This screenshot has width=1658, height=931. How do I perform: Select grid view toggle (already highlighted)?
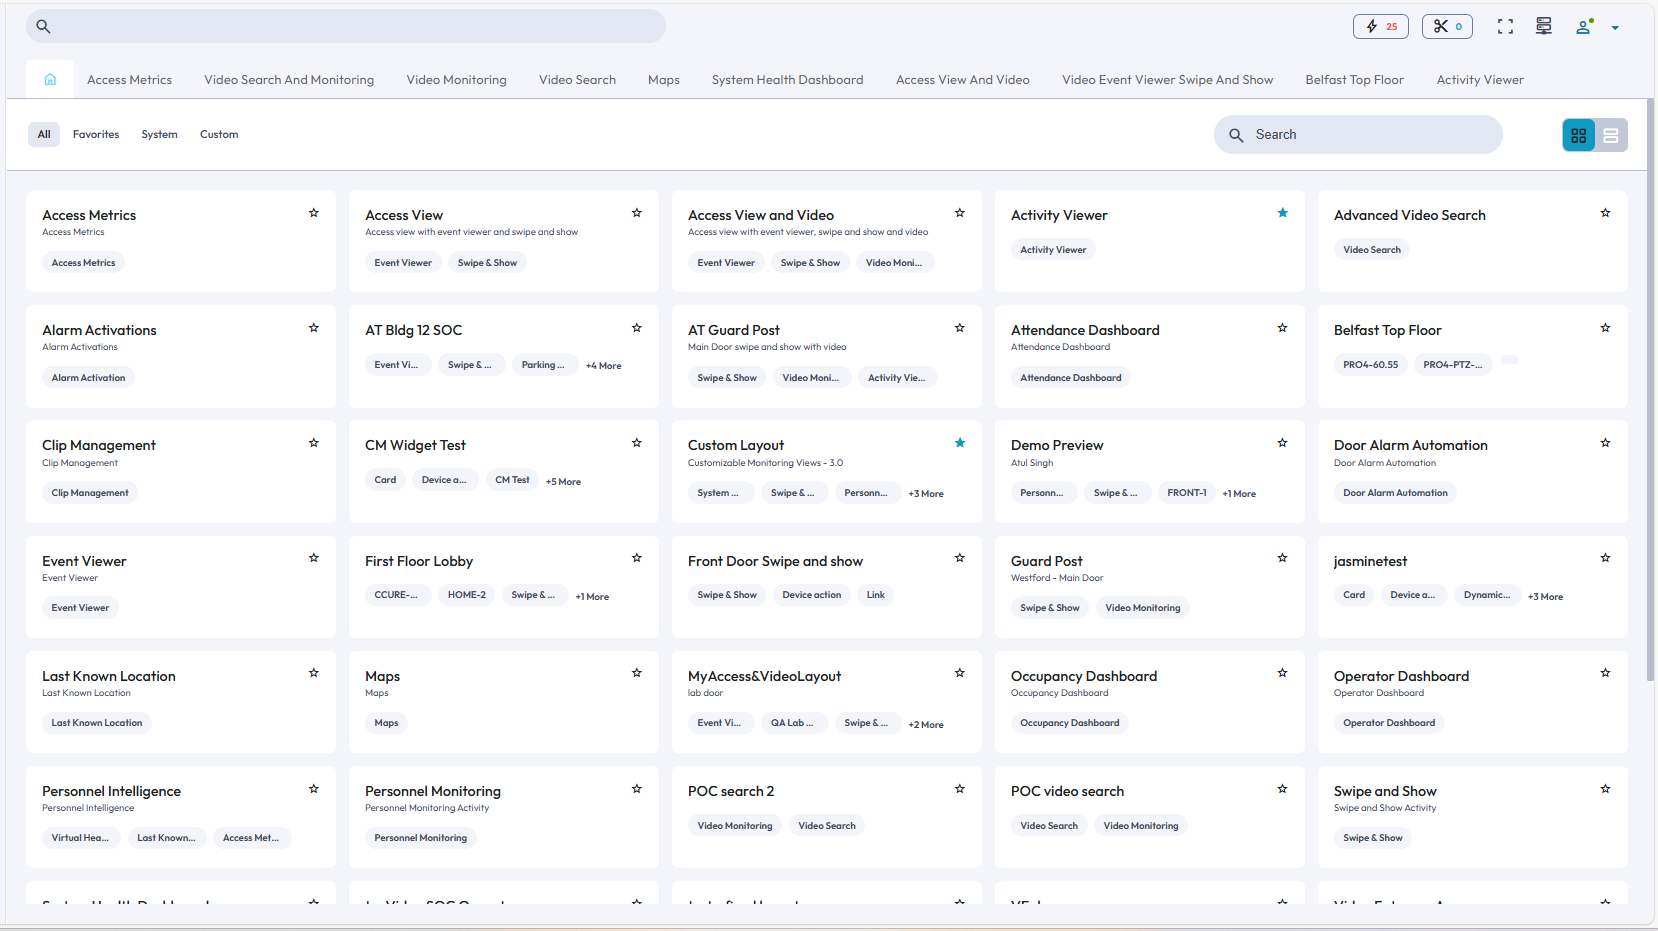(1578, 134)
